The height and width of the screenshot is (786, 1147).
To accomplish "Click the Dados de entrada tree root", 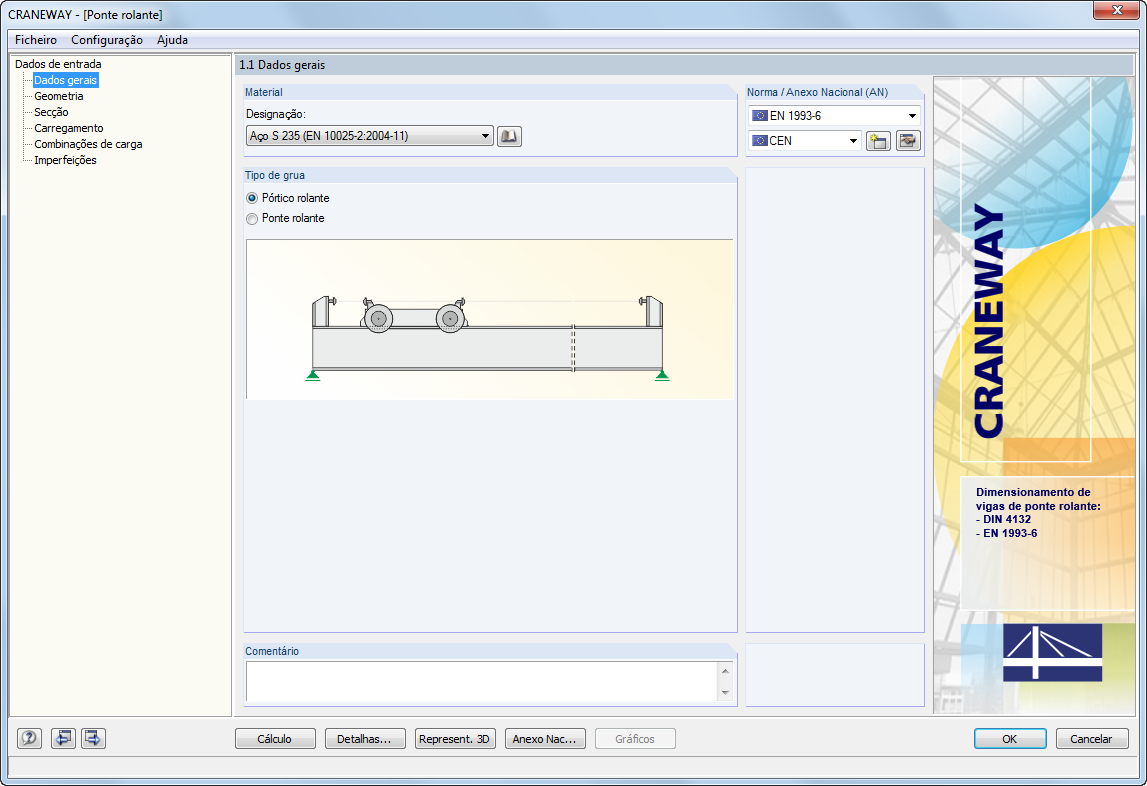I will (x=58, y=64).
